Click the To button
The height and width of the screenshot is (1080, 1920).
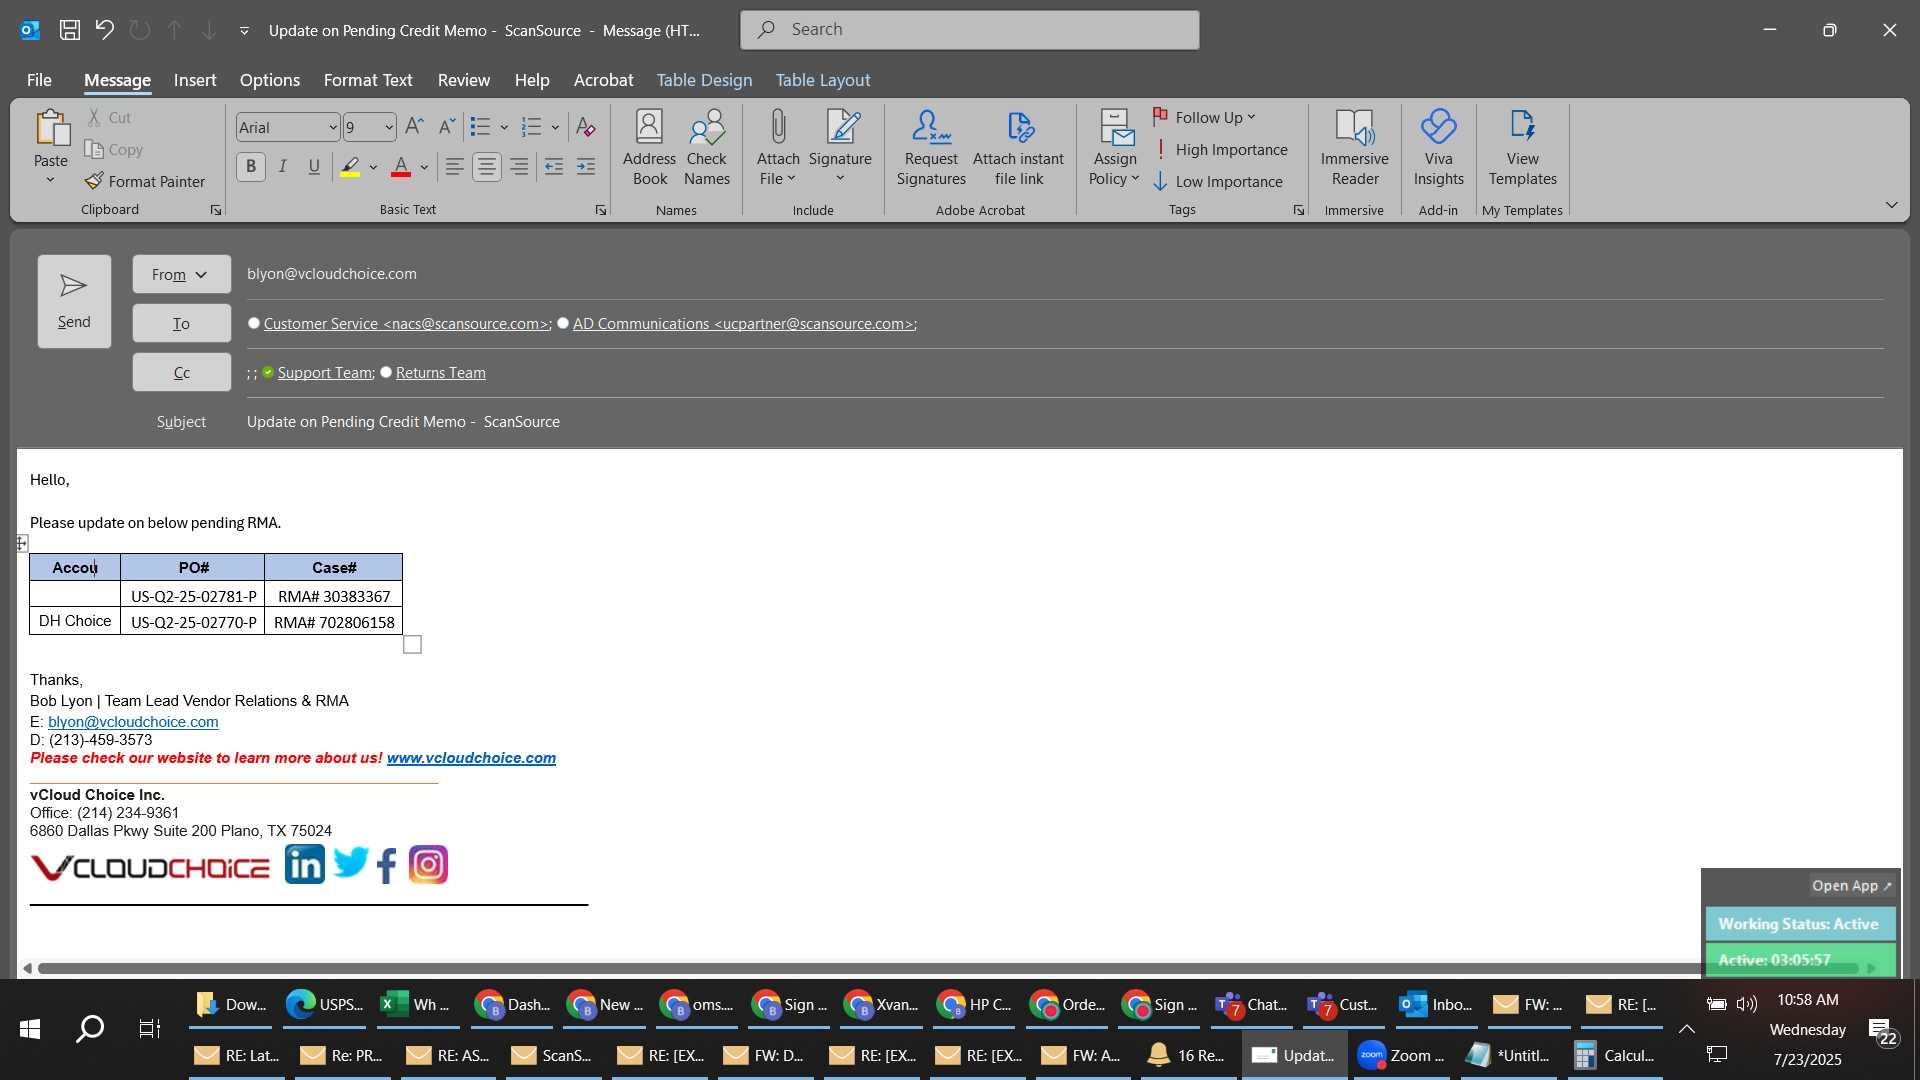coord(181,323)
